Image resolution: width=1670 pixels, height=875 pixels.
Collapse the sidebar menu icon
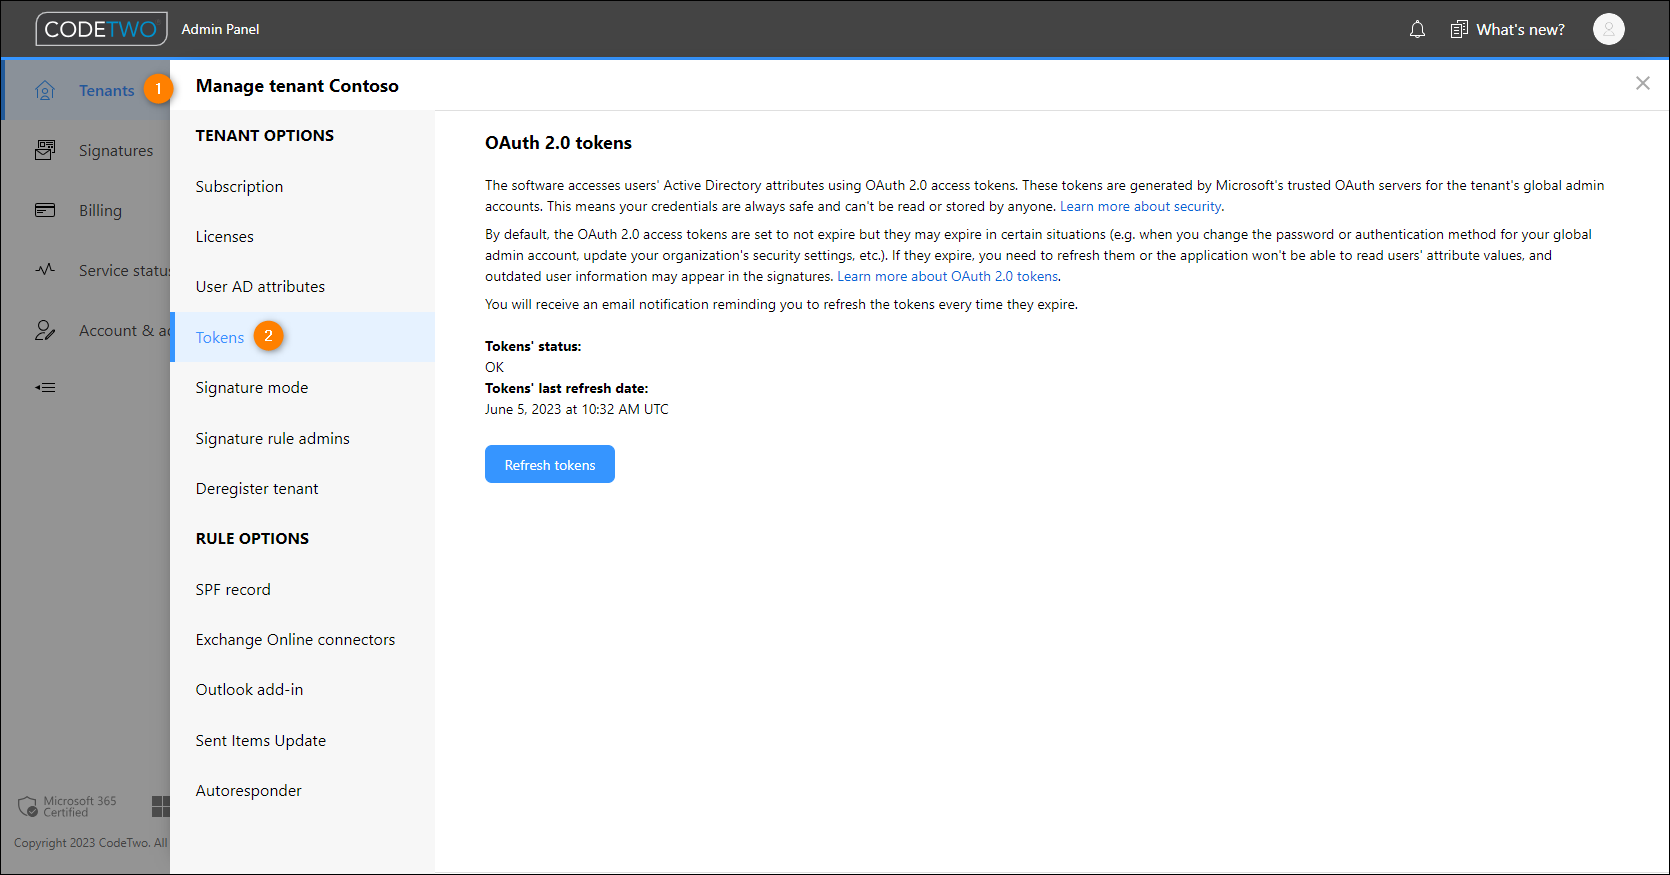tap(45, 387)
